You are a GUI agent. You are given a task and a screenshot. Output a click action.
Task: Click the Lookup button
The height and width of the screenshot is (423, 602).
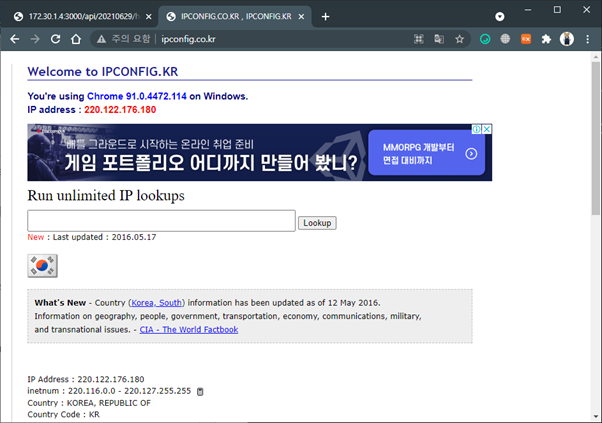tap(317, 223)
